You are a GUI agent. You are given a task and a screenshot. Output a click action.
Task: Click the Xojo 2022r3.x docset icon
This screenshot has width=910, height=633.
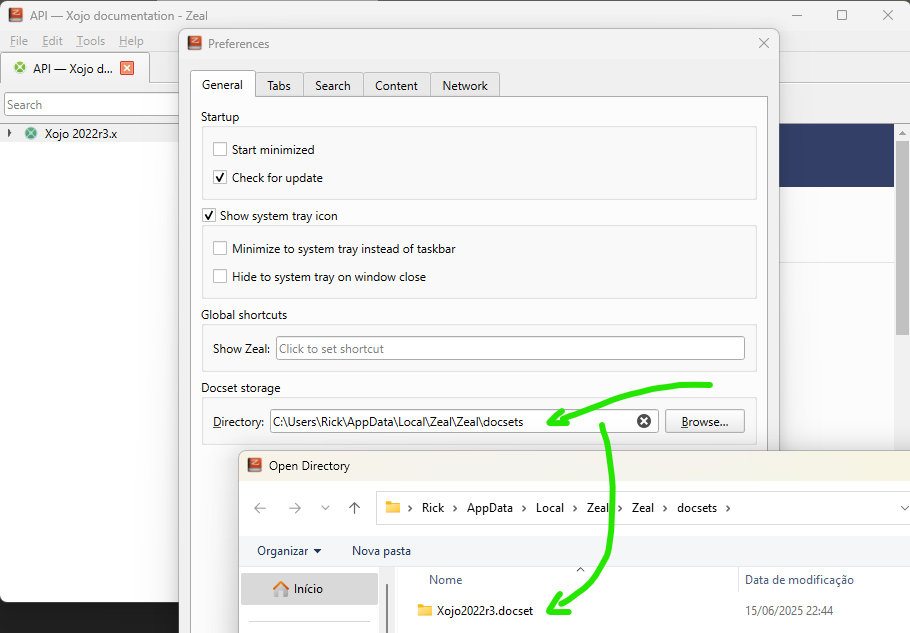(x=31, y=133)
